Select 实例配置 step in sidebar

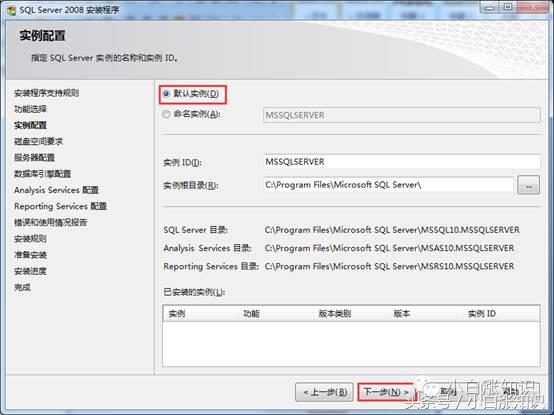pos(30,125)
